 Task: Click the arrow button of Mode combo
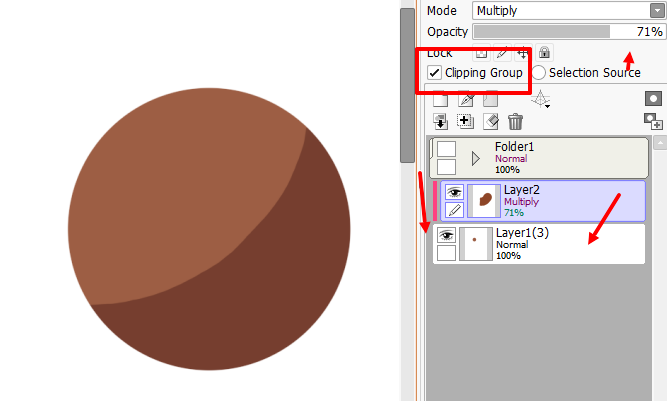click(x=657, y=11)
